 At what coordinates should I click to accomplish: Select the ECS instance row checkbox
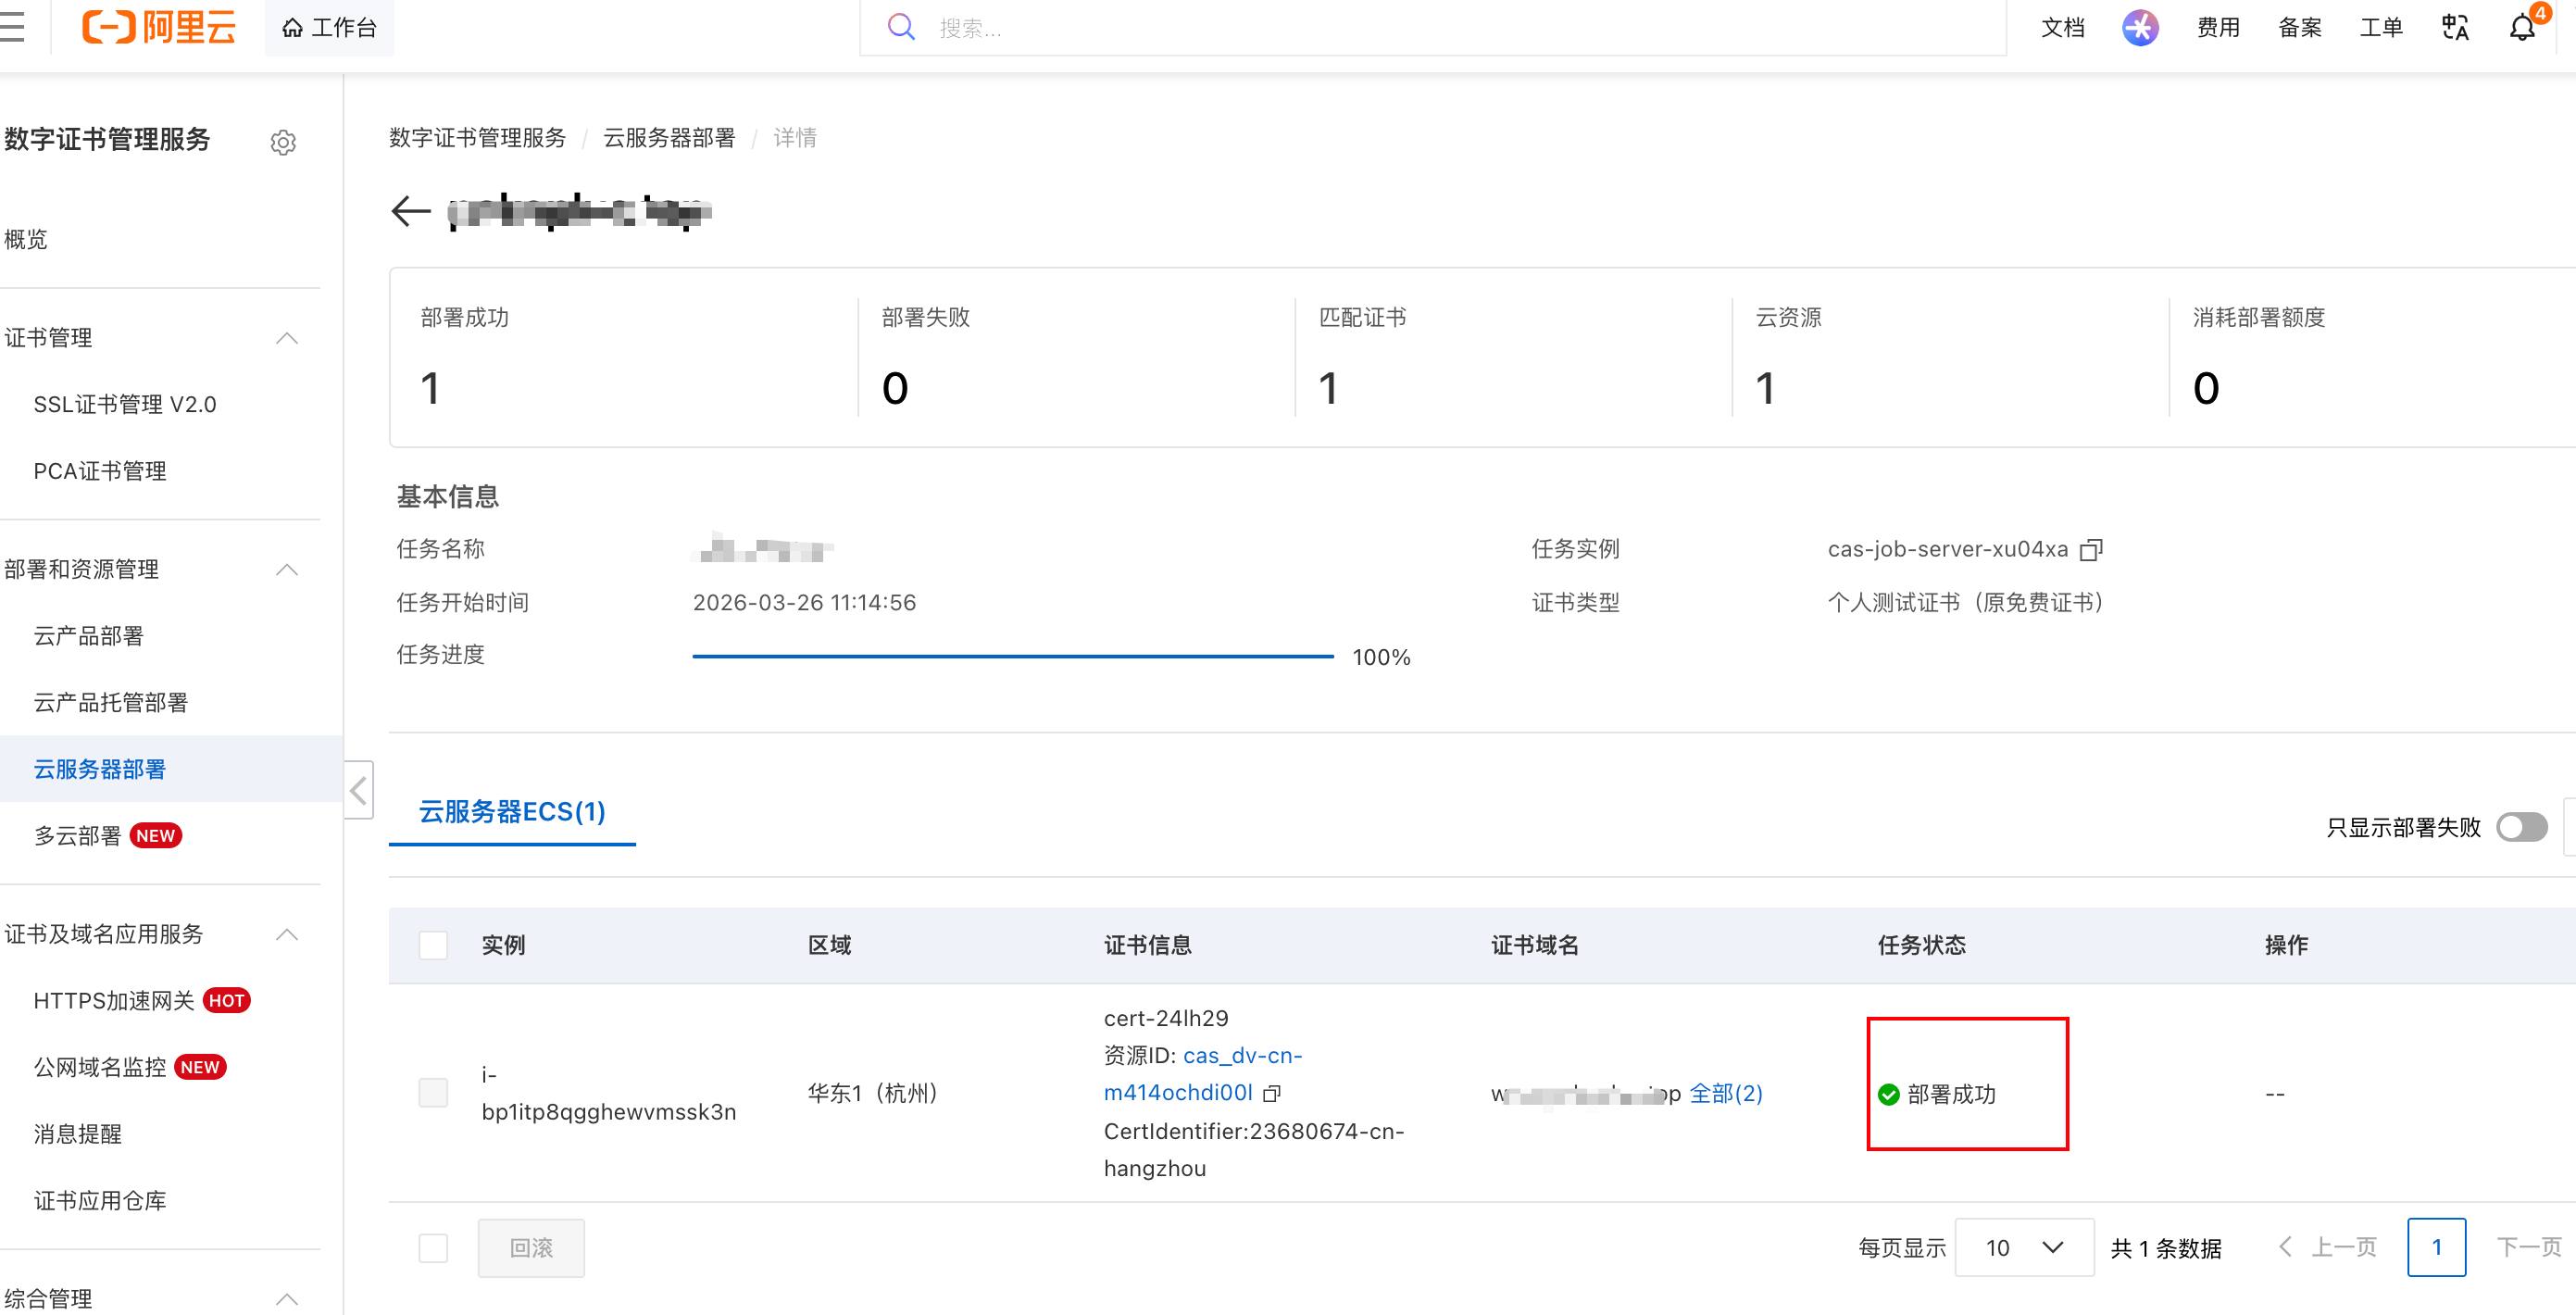433,1092
